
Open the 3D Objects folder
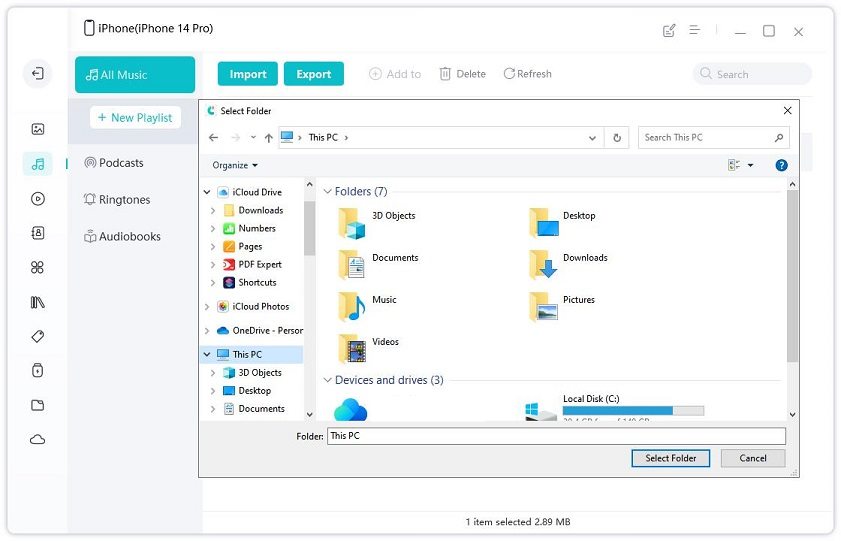pos(377,223)
